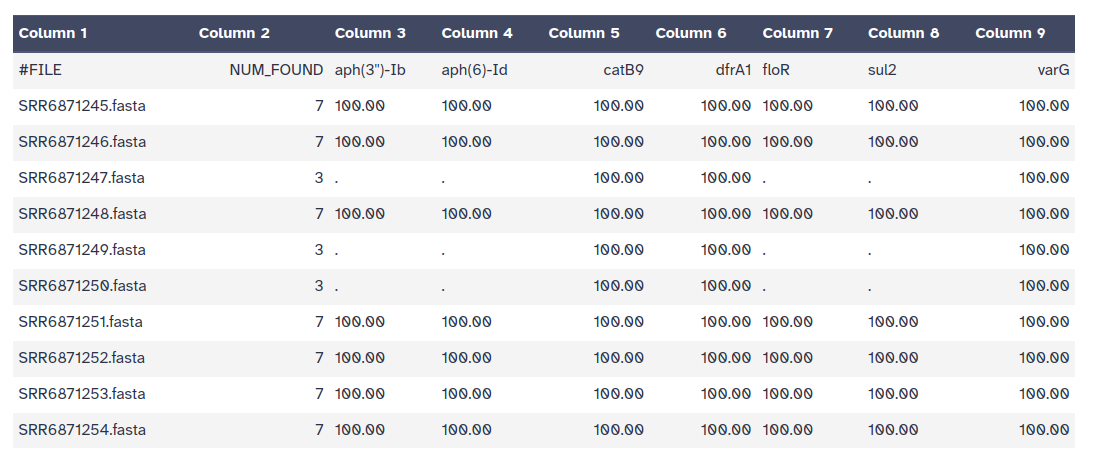Click the Column 2 header
Image resolution: width=1093 pixels, height=465 pixels.
point(234,33)
